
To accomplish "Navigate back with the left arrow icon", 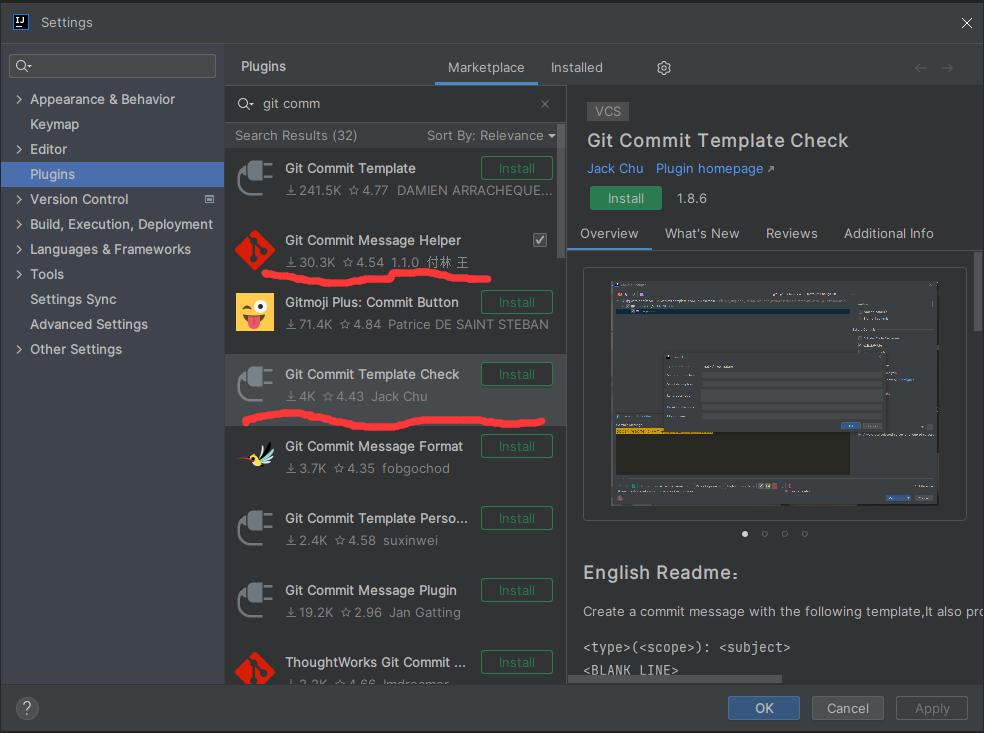I will coord(921,68).
